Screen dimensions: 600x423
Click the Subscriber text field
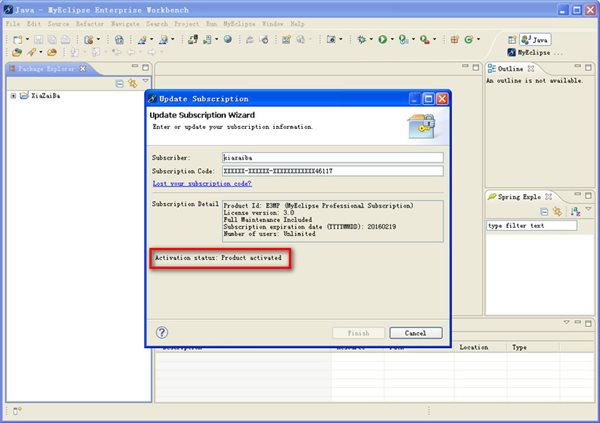(x=333, y=158)
